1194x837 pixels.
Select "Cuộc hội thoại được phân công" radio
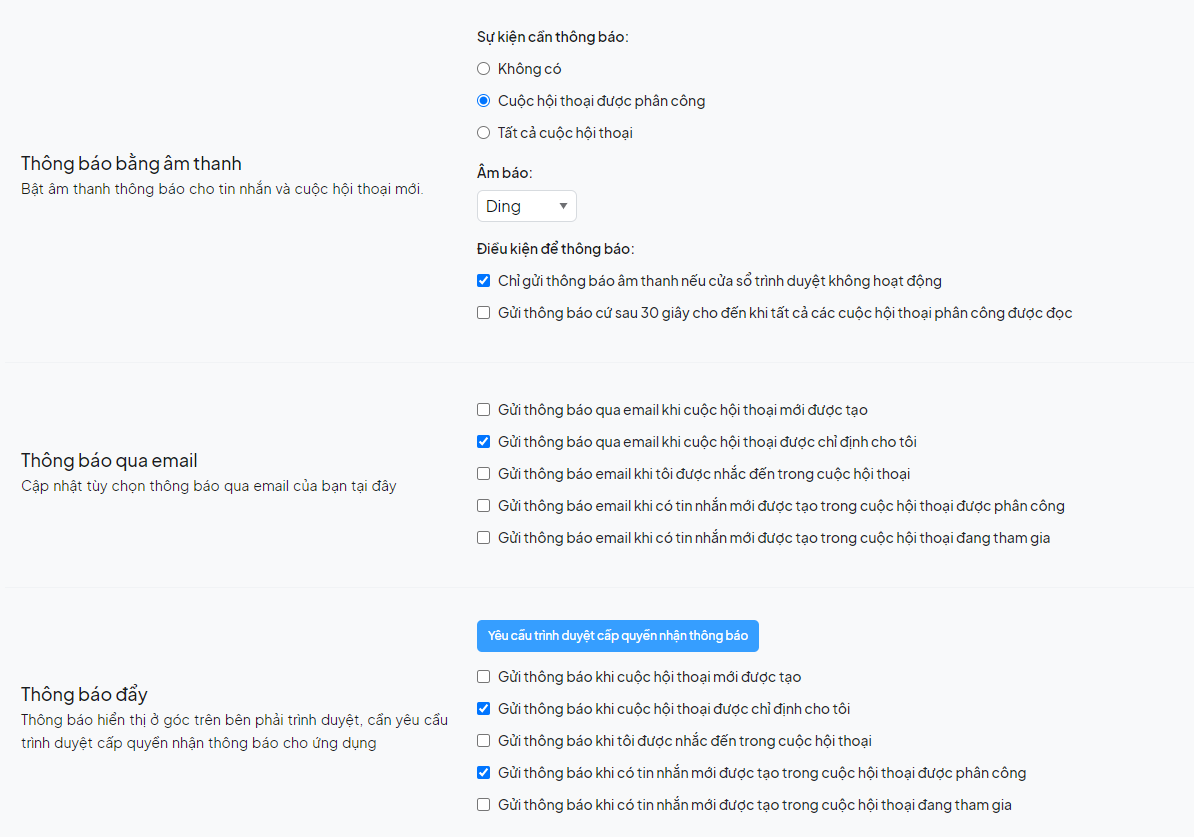tap(484, 101)
